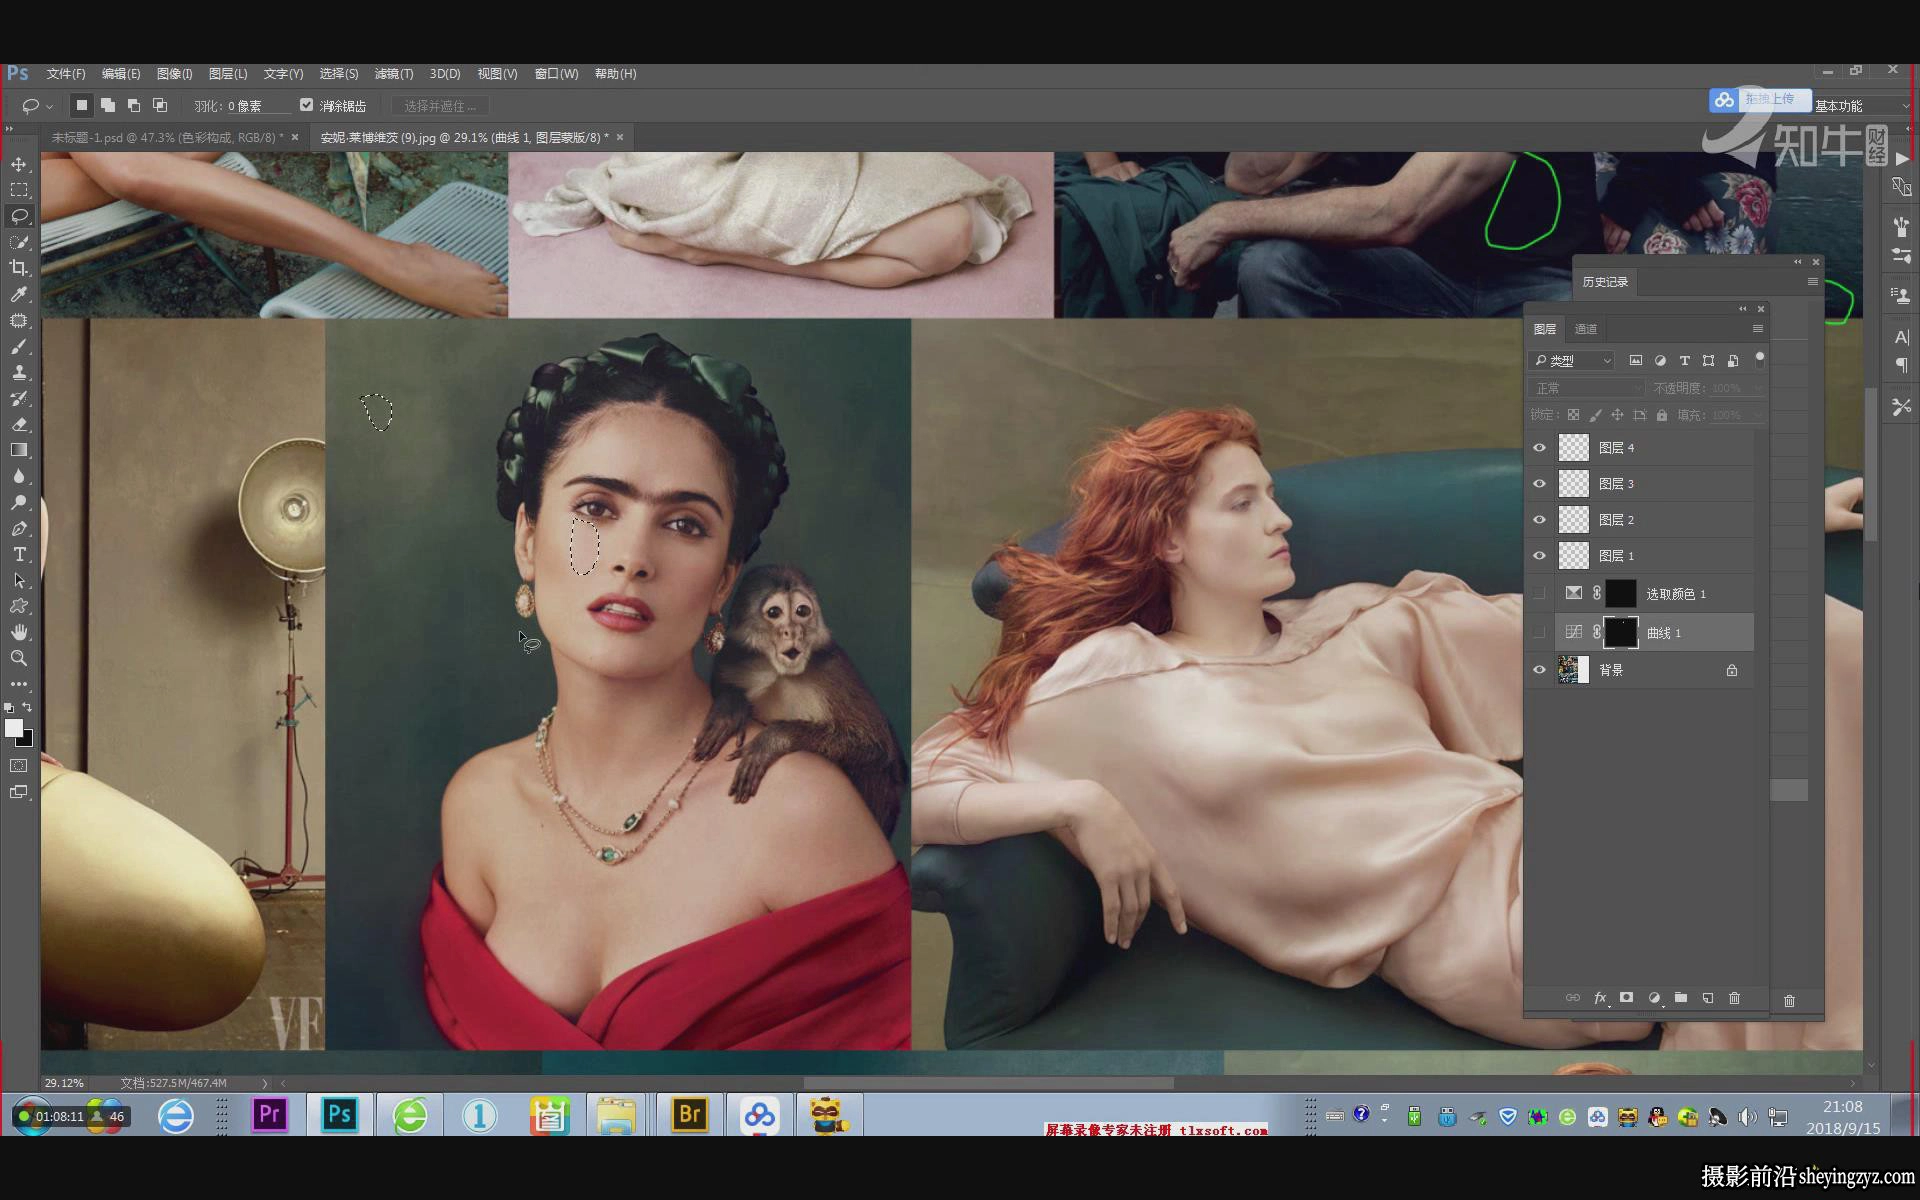Open Premiere Pro from the taskbar
1920x1200 pixels.
click(x=270, y=1114)
